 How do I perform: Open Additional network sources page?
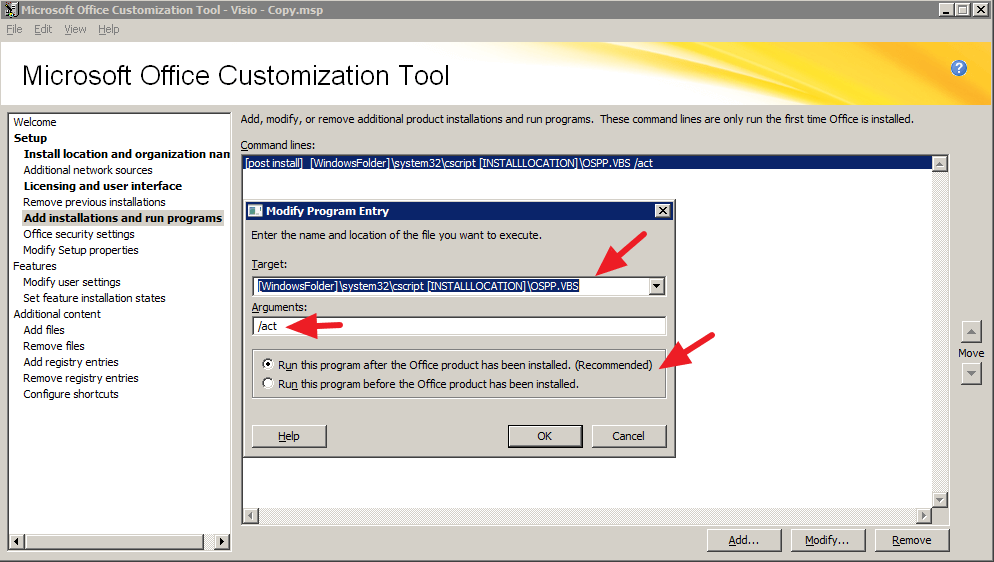(x=88, y=170)
